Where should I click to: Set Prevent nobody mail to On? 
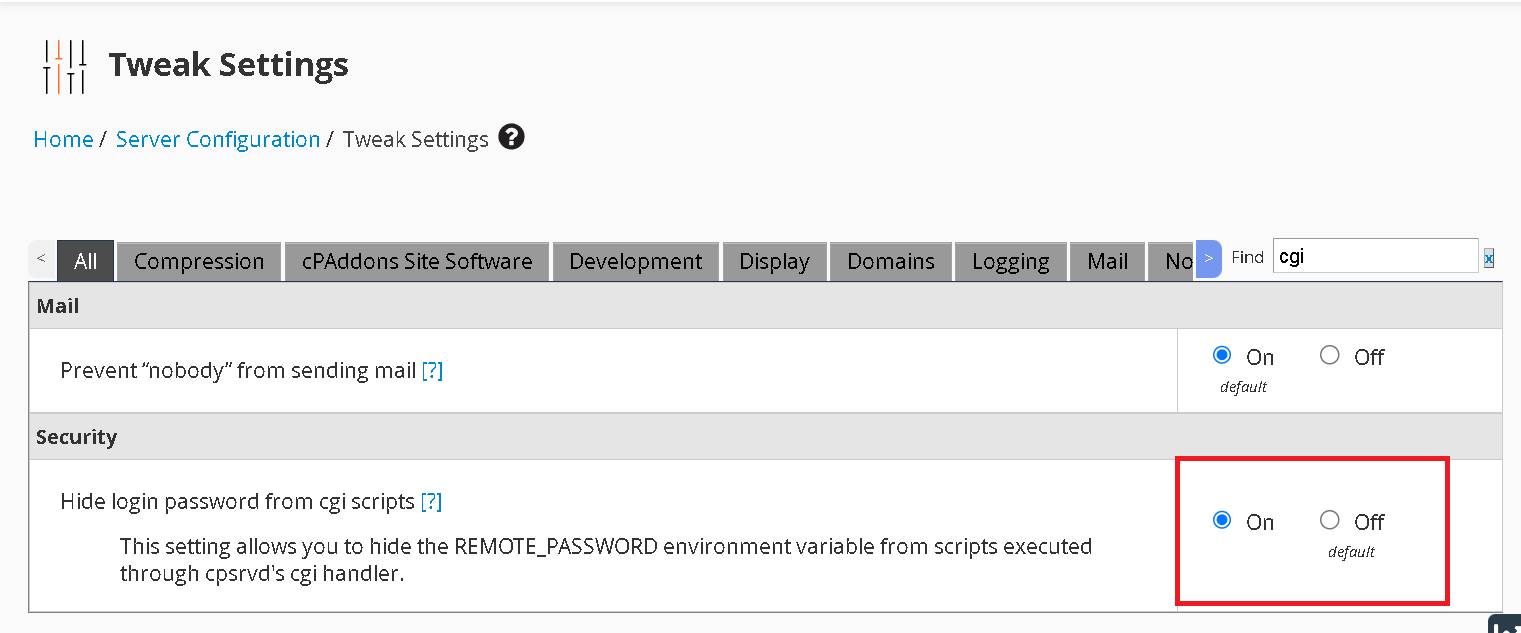[1222, 355]
